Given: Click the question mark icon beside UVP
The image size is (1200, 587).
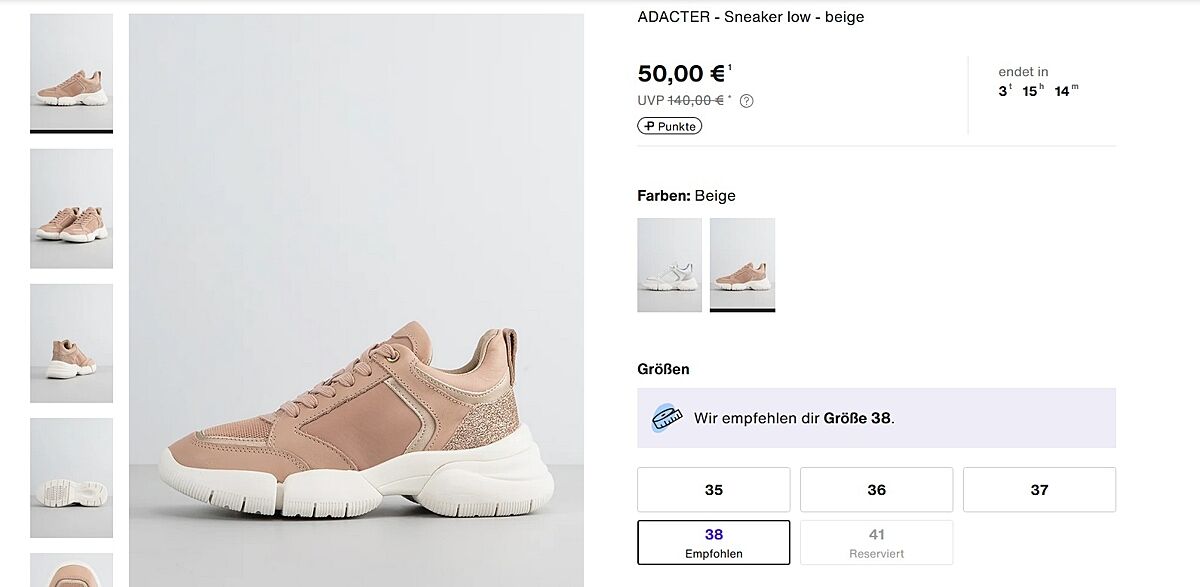Looking at the screenshot, I should (747, 101).
